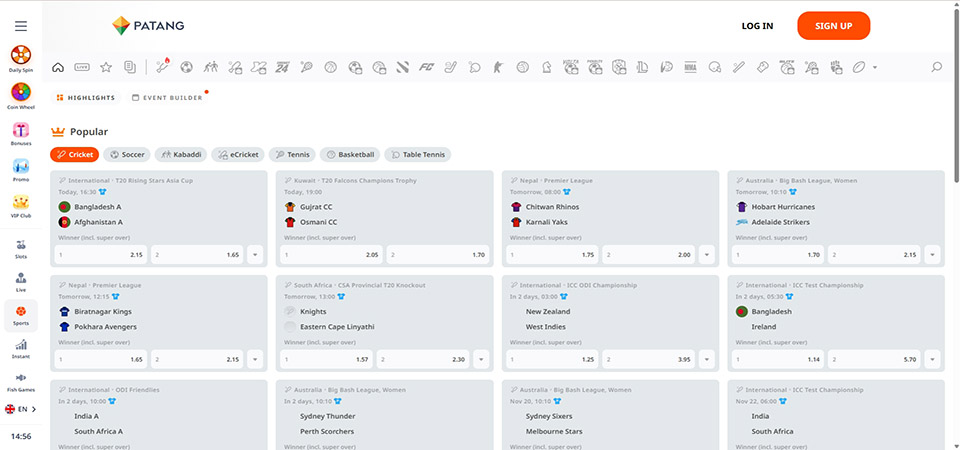The width and height of the screenshot is (960, 450).
Task: Click the SIGN UP button
Action: [x=833, y=26]
